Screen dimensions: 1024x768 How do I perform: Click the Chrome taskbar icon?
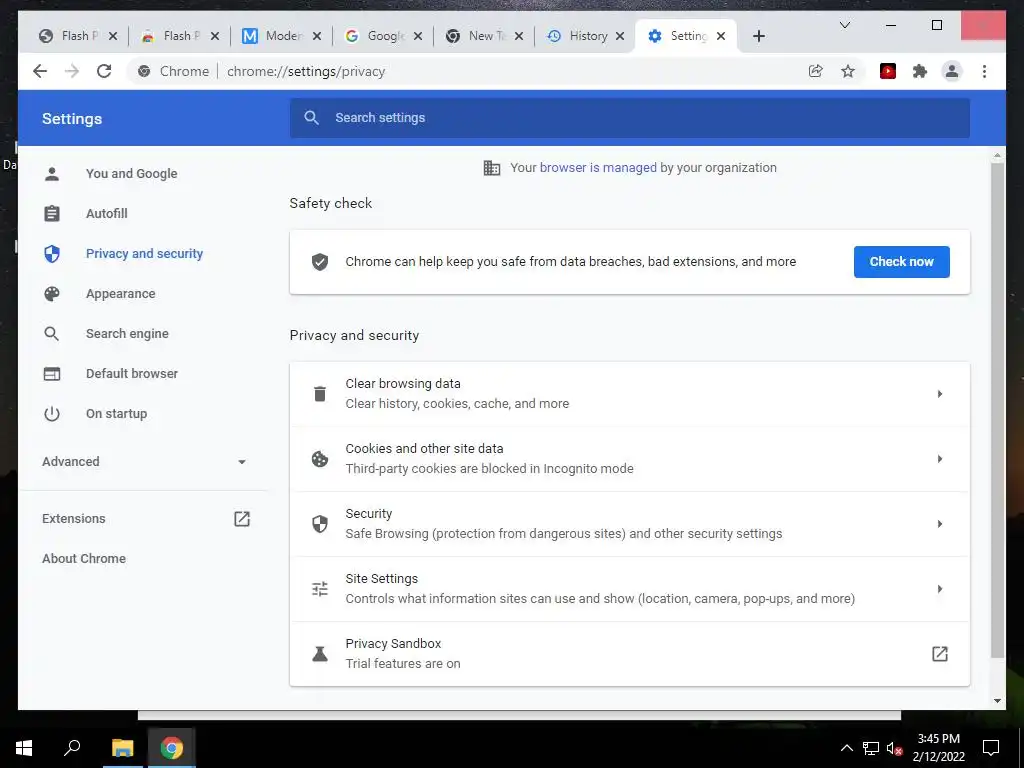[172, 748]
